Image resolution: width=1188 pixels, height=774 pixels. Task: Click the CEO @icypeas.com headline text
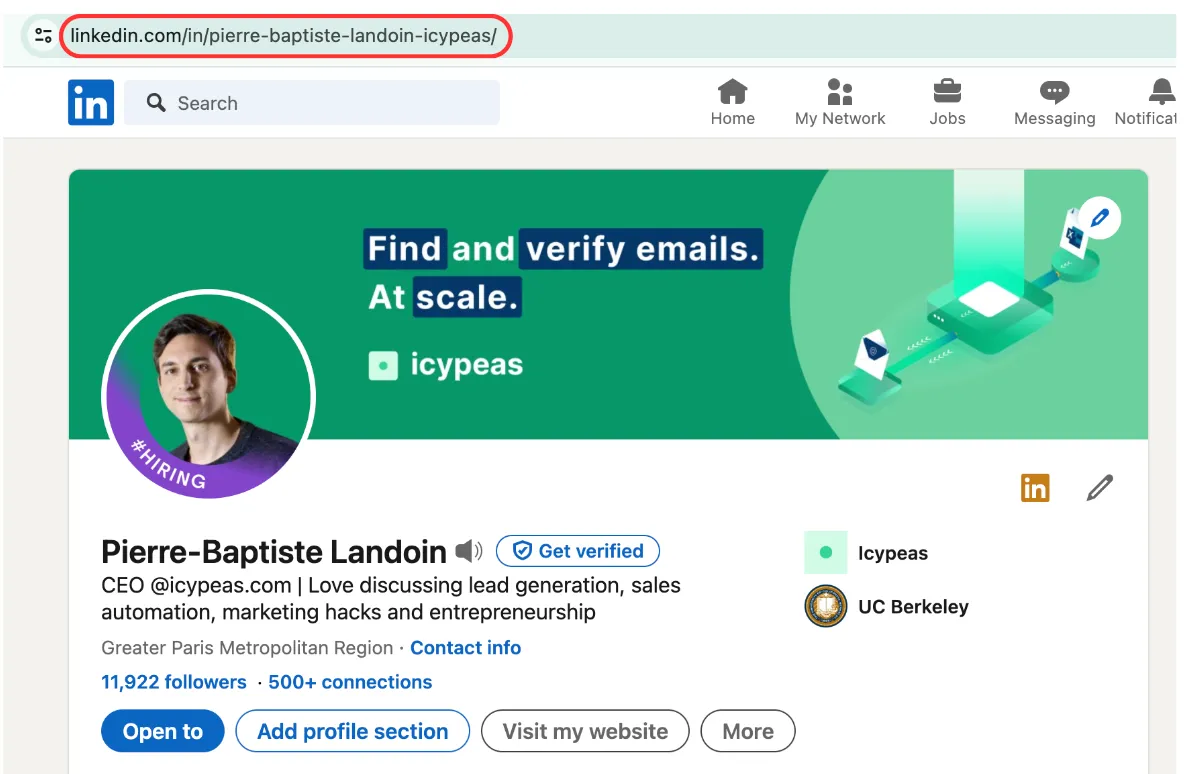(390, 598)
